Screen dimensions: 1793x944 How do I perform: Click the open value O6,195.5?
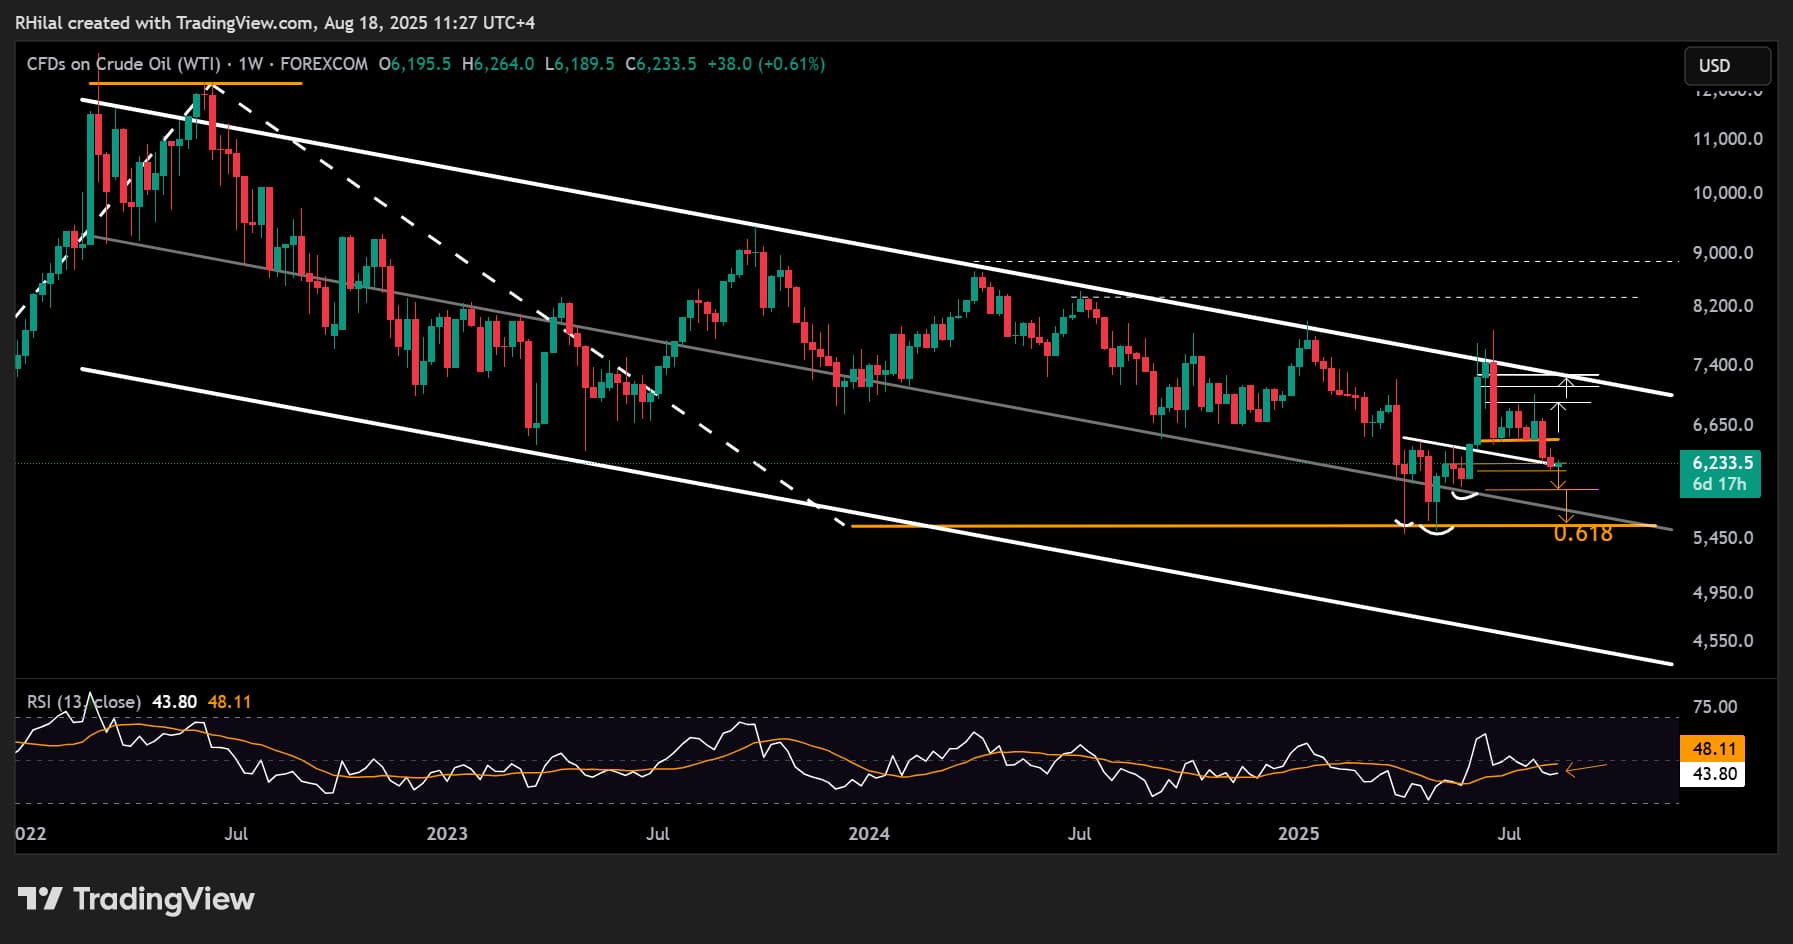415,64
